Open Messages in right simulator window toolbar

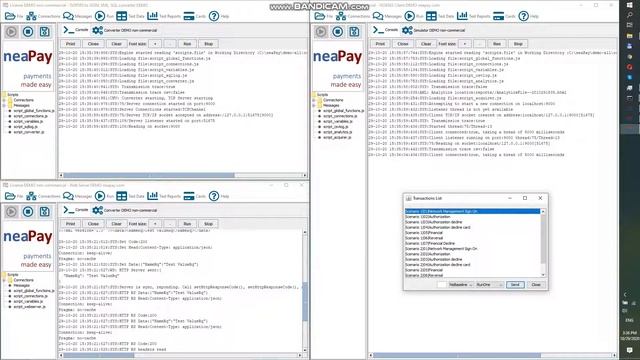pos(387,16)
